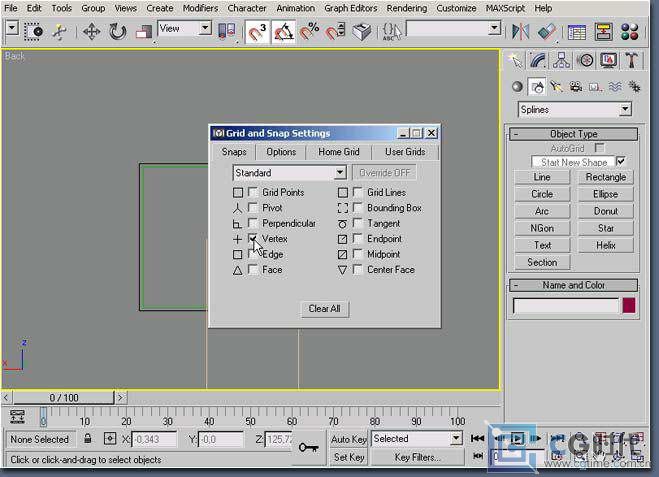The height and width of the screenshot is (477, 659).
Task: Enable the Midpoint snap checkbox
Action: [358, 254]
